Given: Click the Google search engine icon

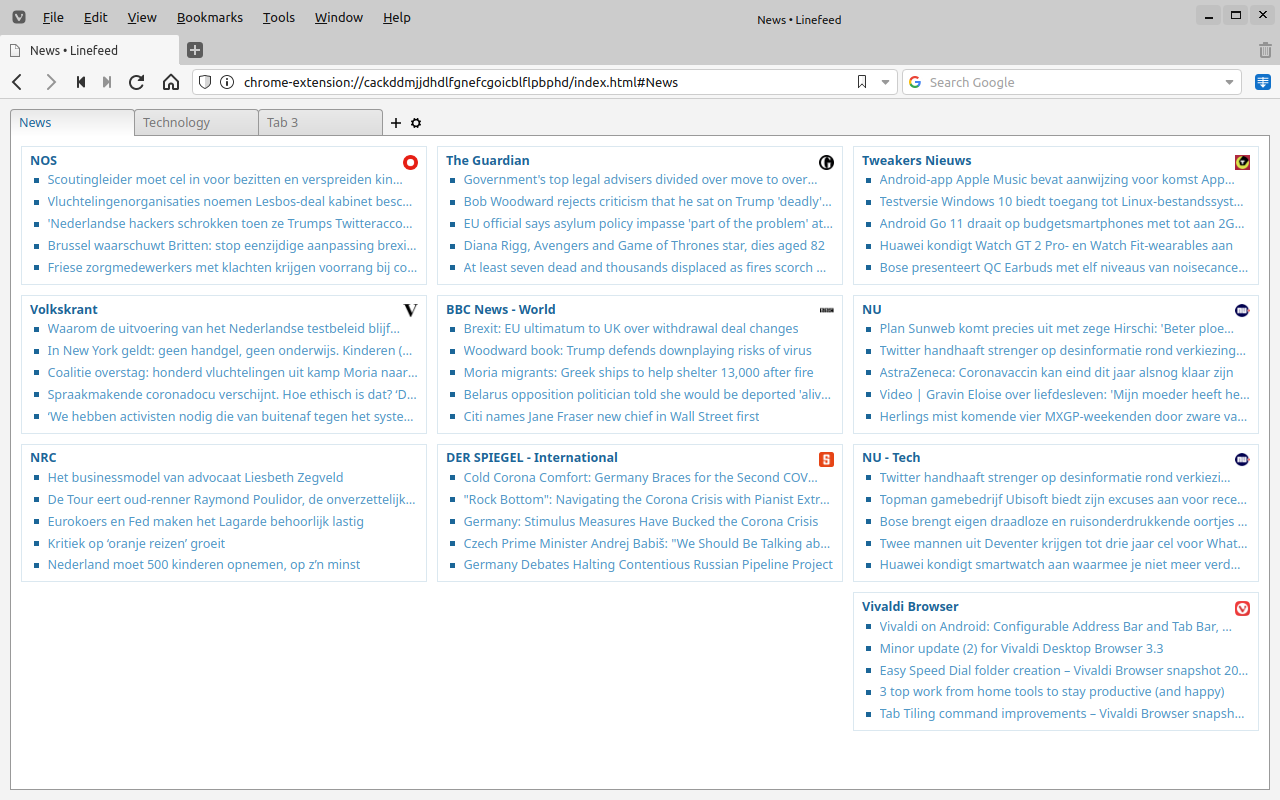Looking at the screenshot, I should coord(915,82).
